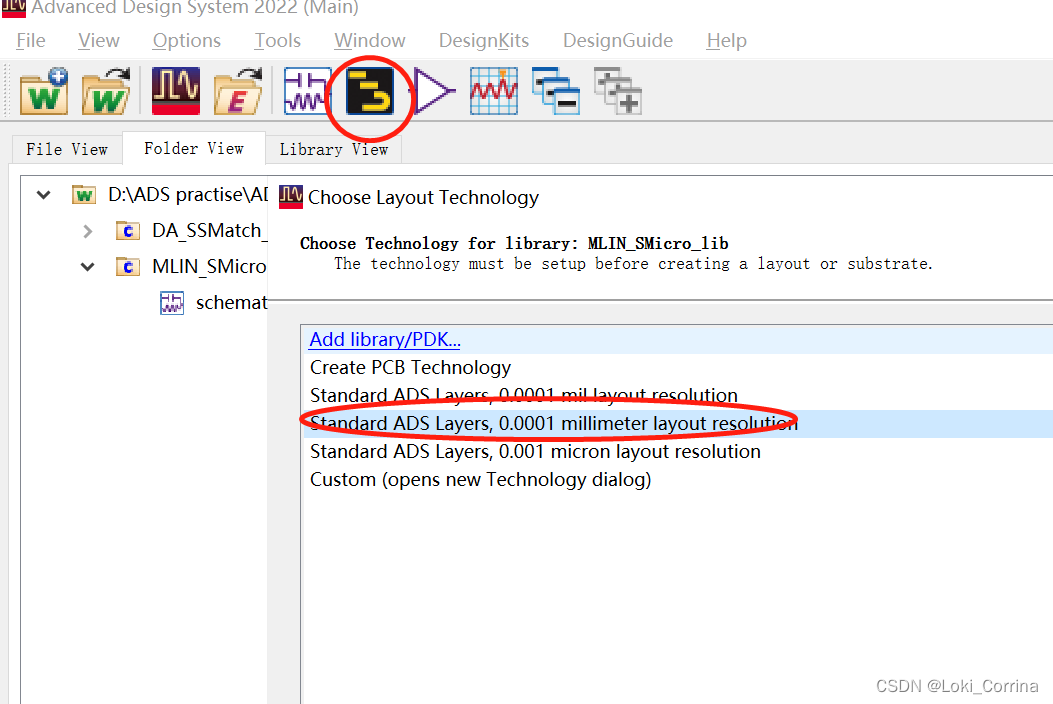
Task: Open the New Data Display window icon
Action: tap(494, 91)
